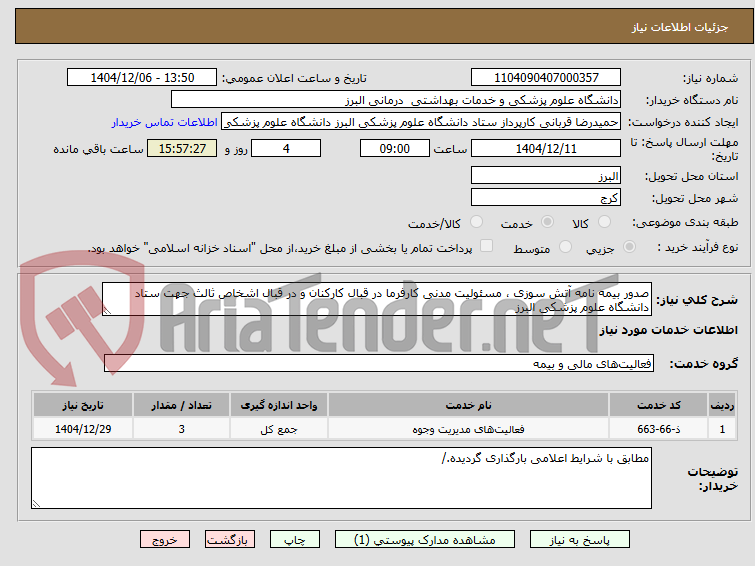Click the گروه خدمت field فعالیت‌های مالی و بیمه
This screenshot has height=566, width=755.
click(378, 363)
